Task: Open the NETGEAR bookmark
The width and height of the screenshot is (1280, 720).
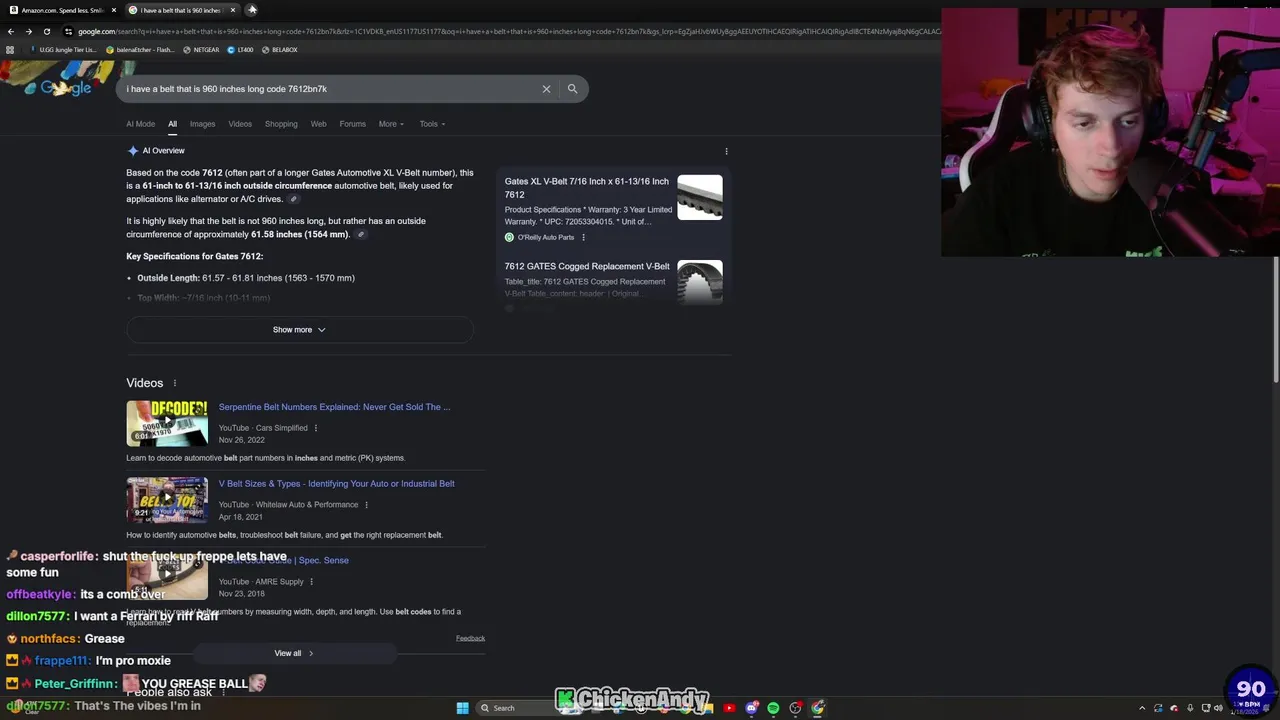Action: click(200, 49)
